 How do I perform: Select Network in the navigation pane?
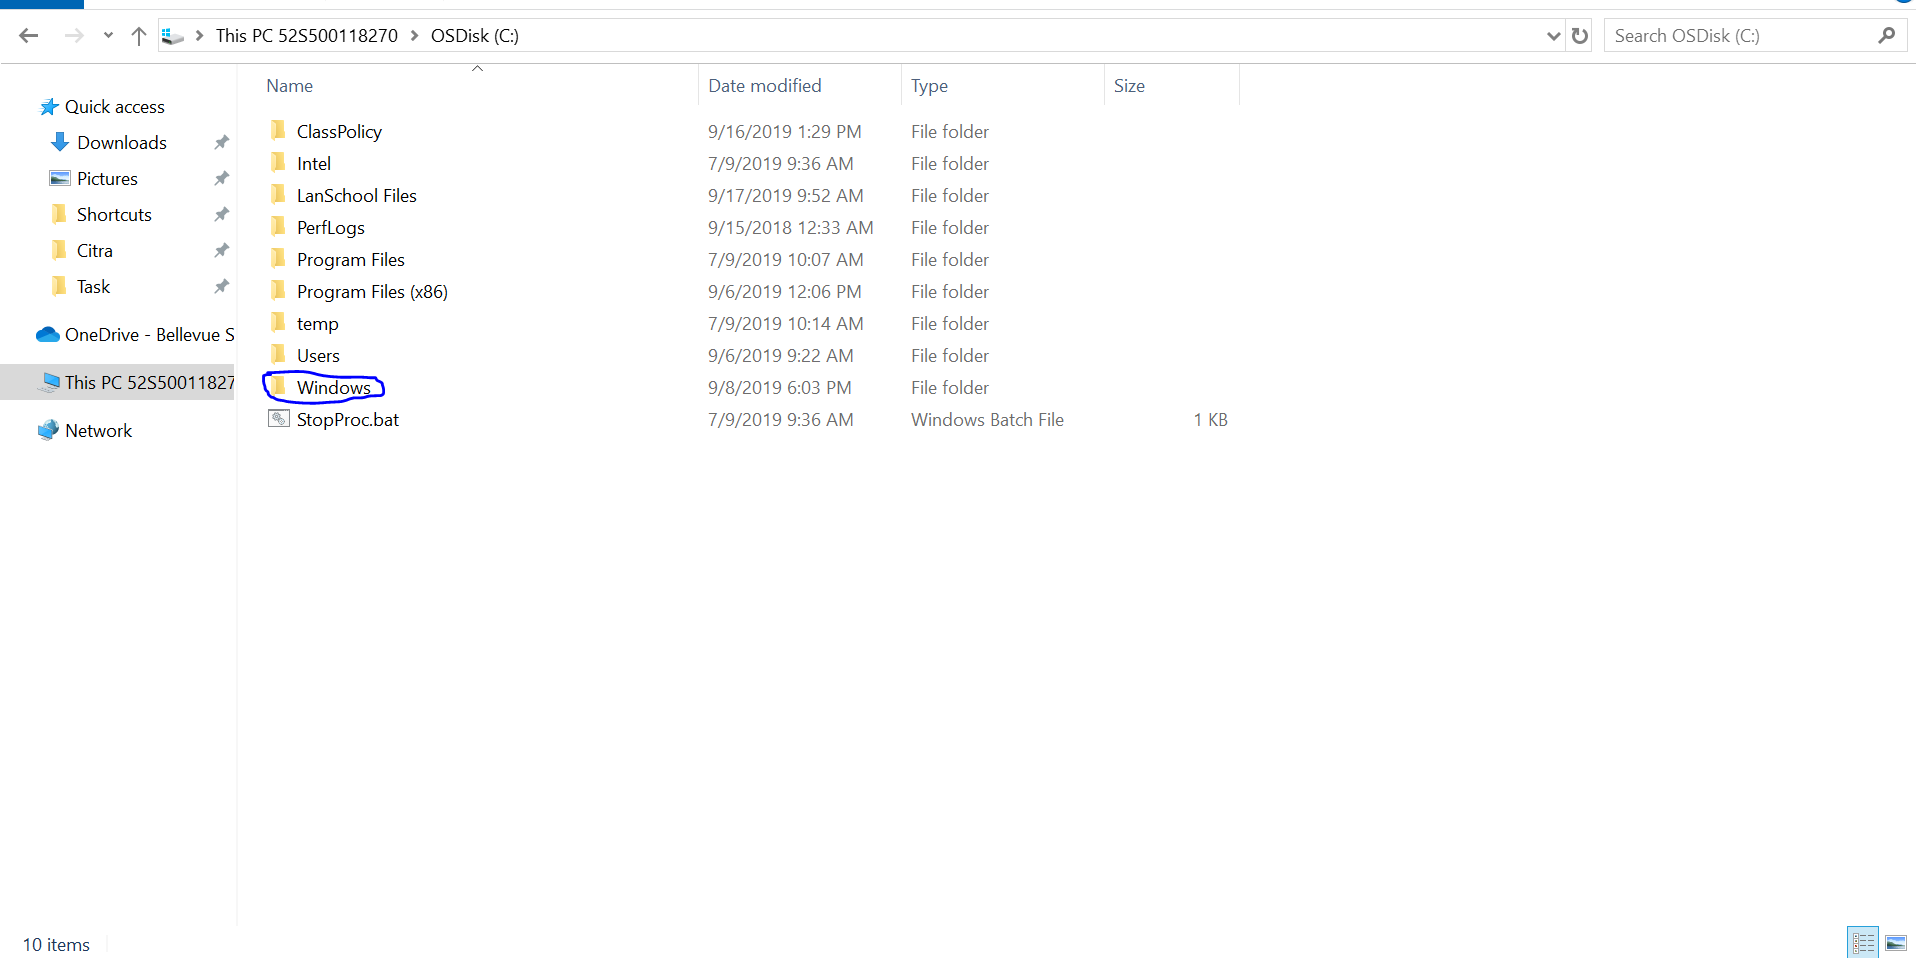[98, 431]
